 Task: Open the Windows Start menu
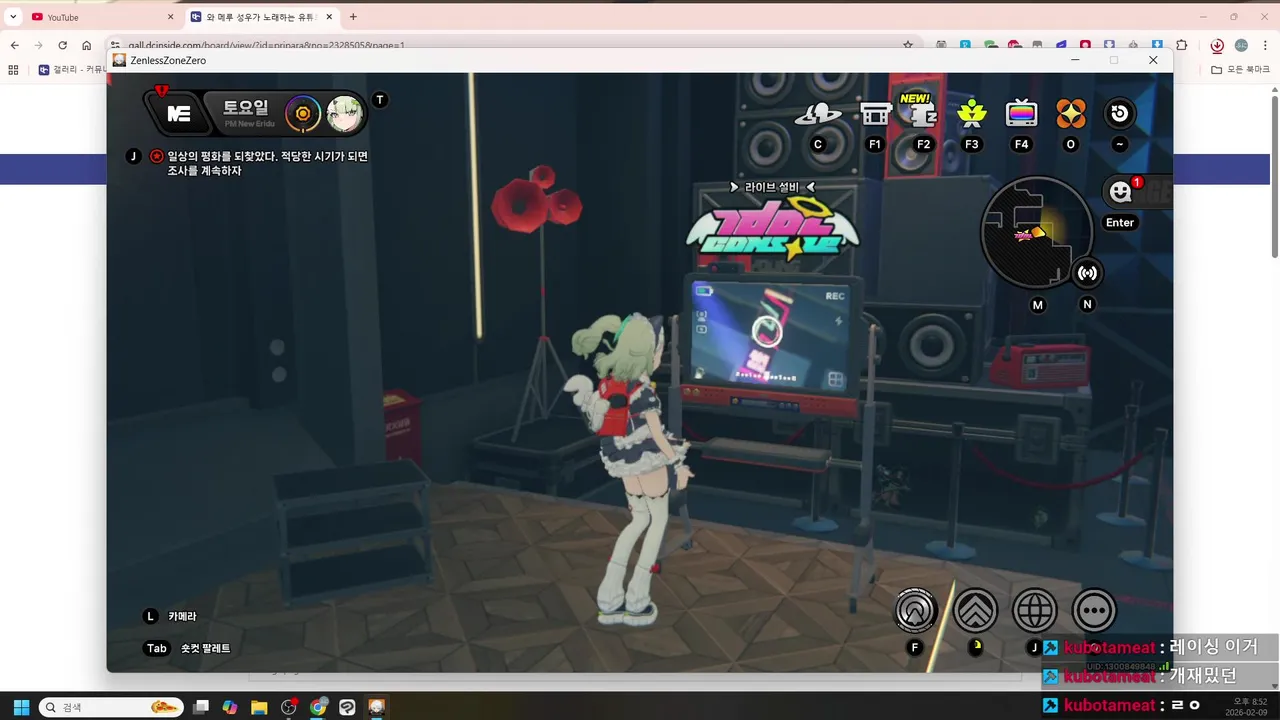21,707
